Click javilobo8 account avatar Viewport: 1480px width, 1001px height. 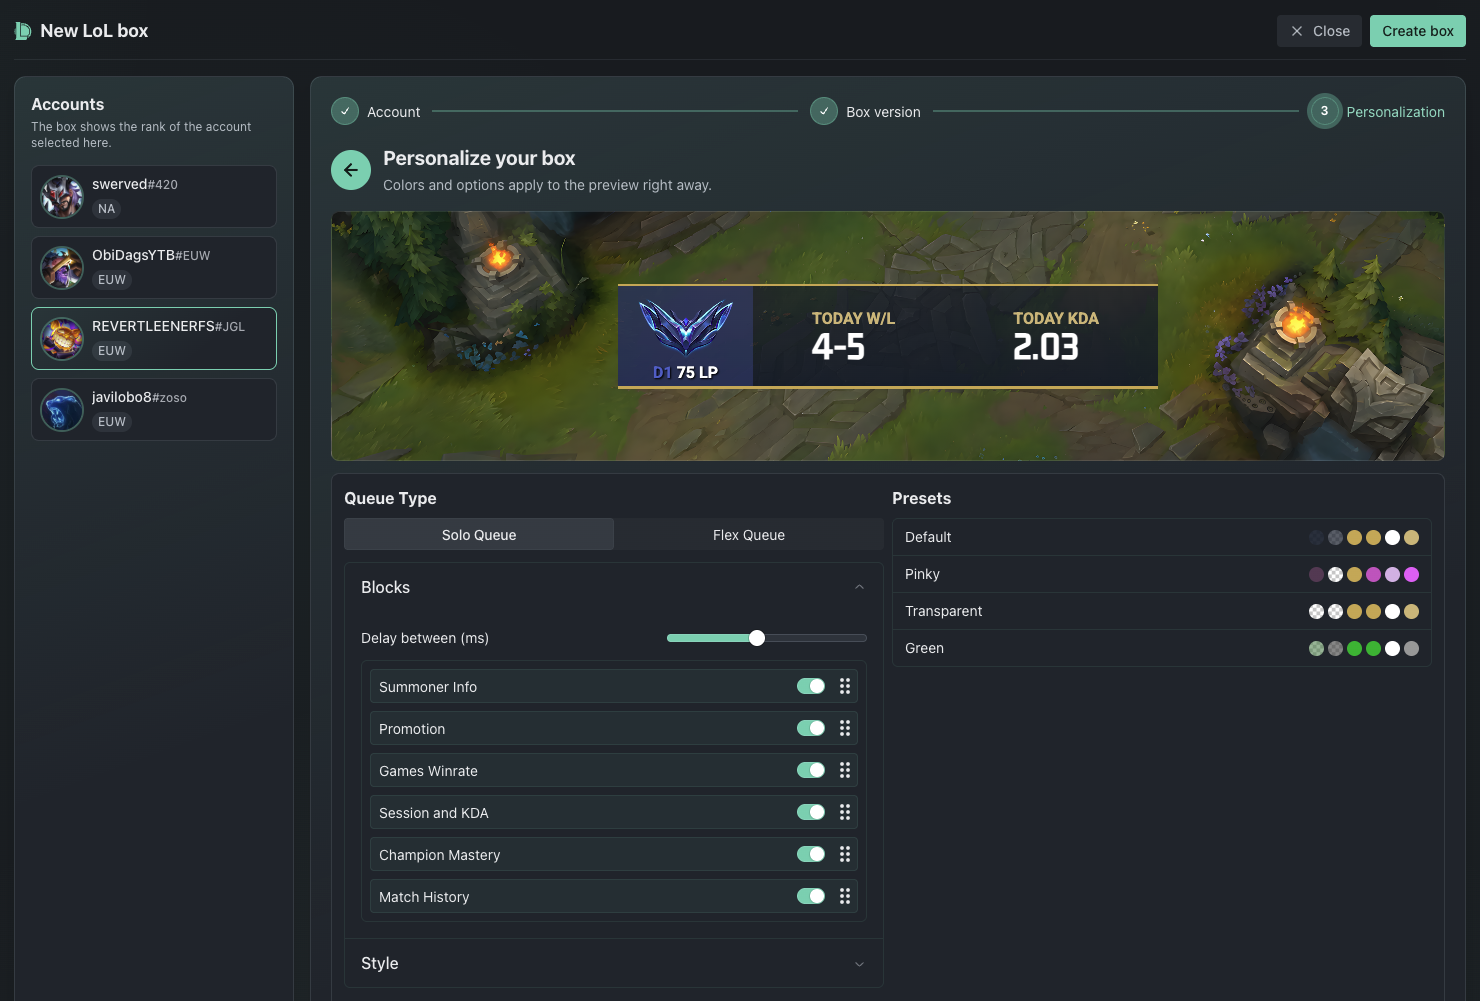(62, 410)
